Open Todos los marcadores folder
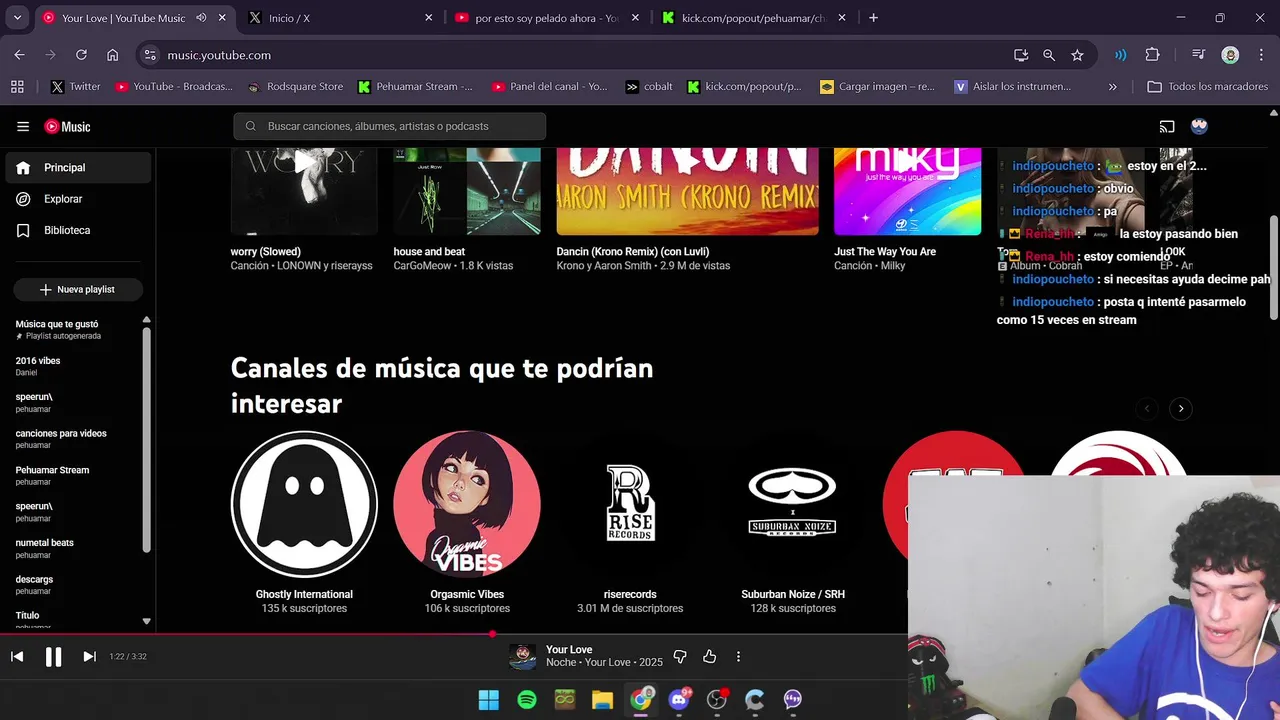Image resolution: width=1280 pixels, height=720 pixels. [x=1207, y=87]
